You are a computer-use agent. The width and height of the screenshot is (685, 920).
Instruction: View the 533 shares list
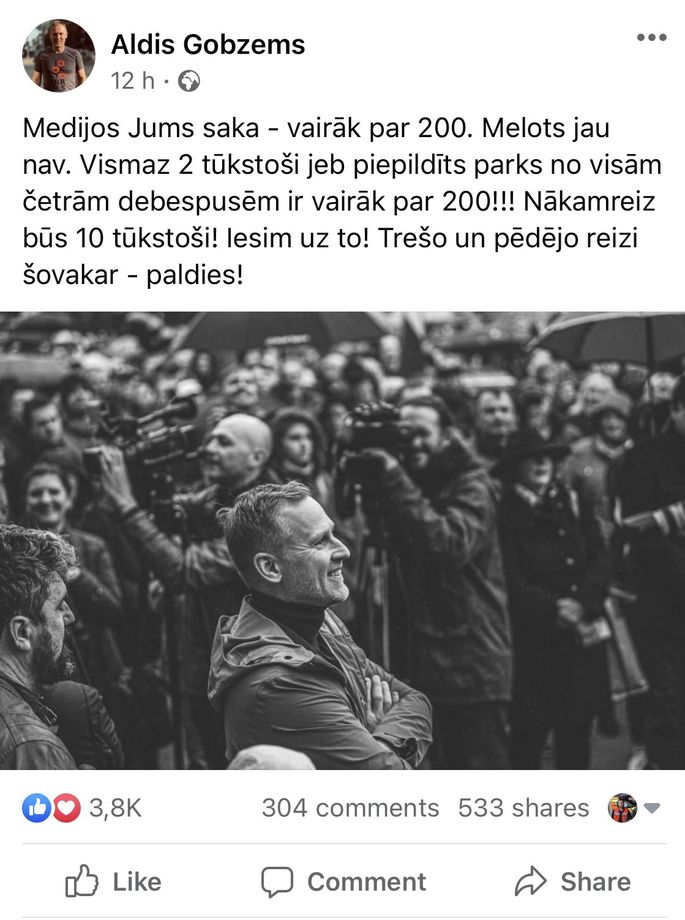(x=524, y=808)
